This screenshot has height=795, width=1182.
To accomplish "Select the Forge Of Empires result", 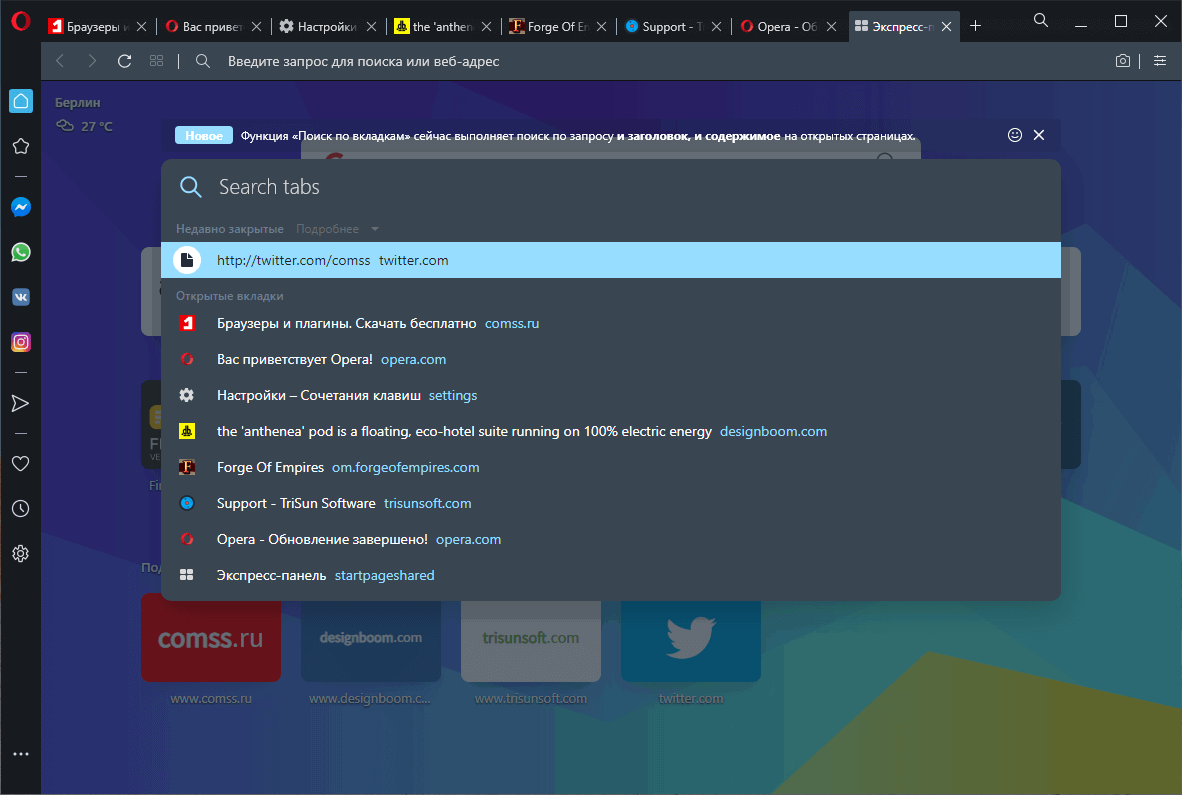I will click(611, 467).
